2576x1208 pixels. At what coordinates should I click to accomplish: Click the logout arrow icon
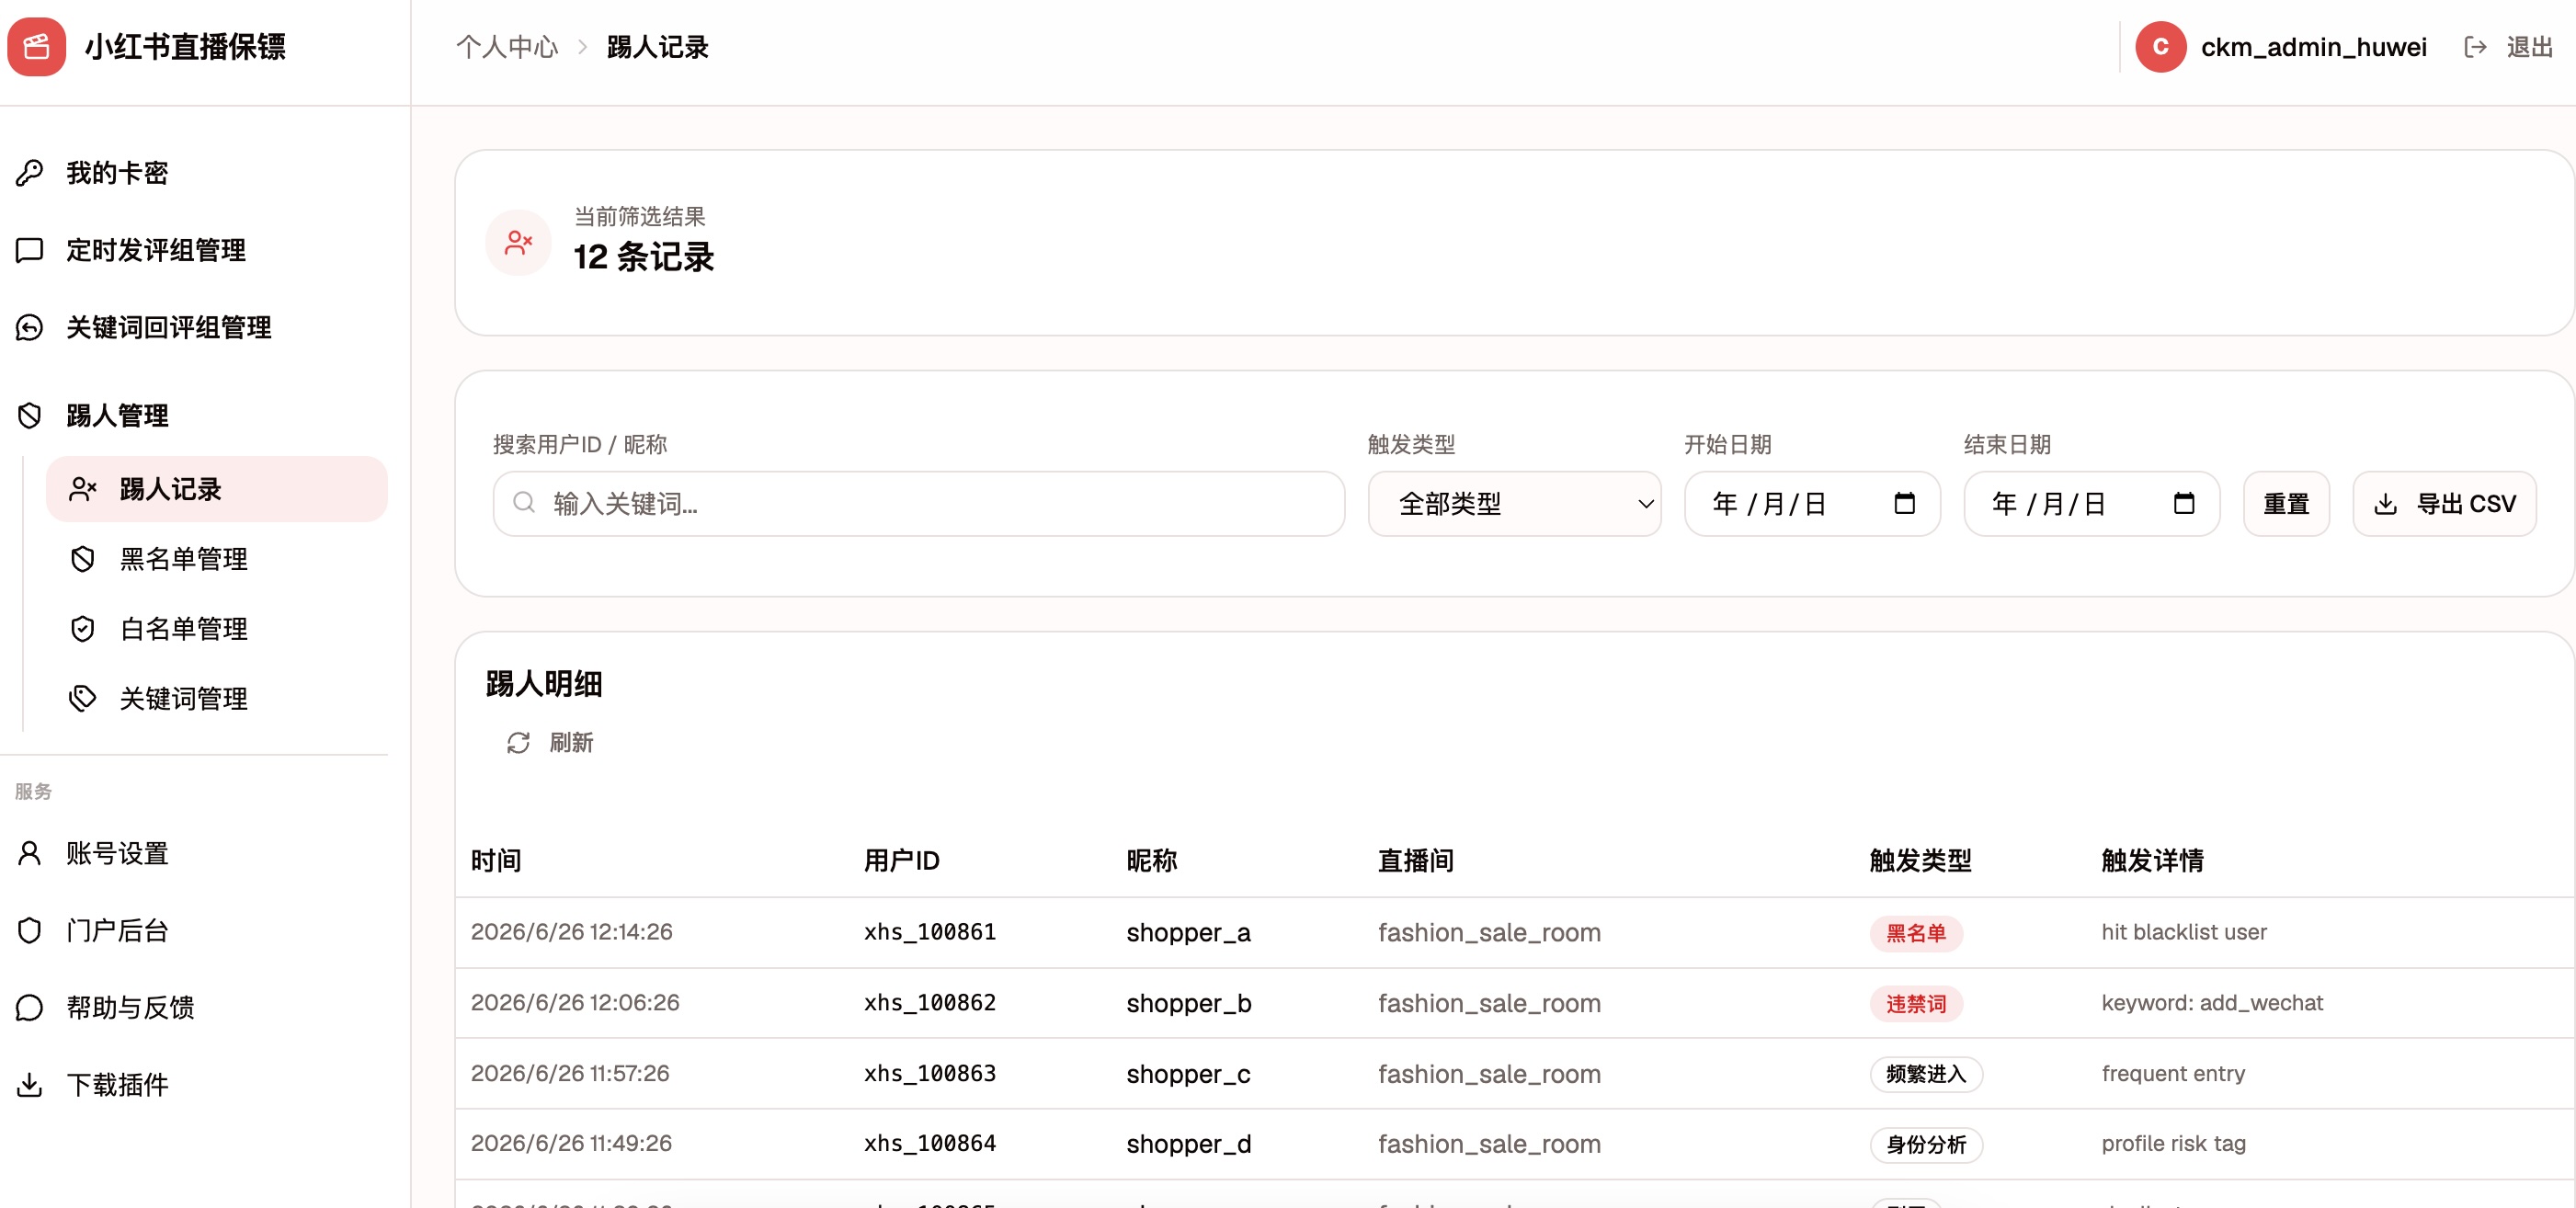(2475, 47)
